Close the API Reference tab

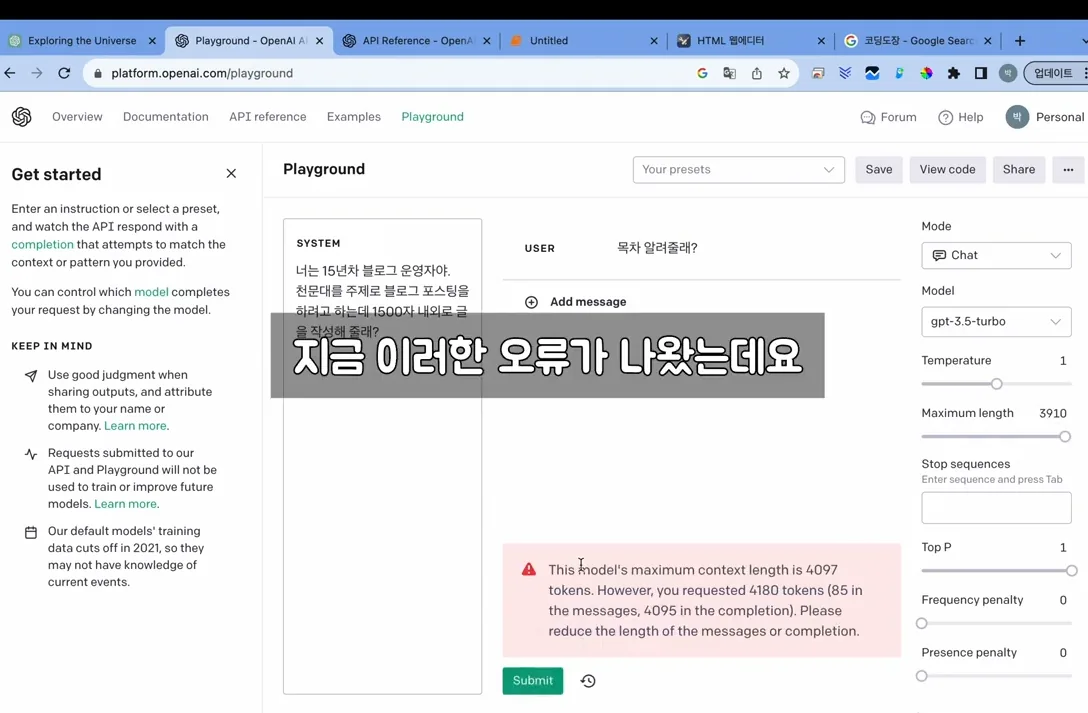[486, 41]
